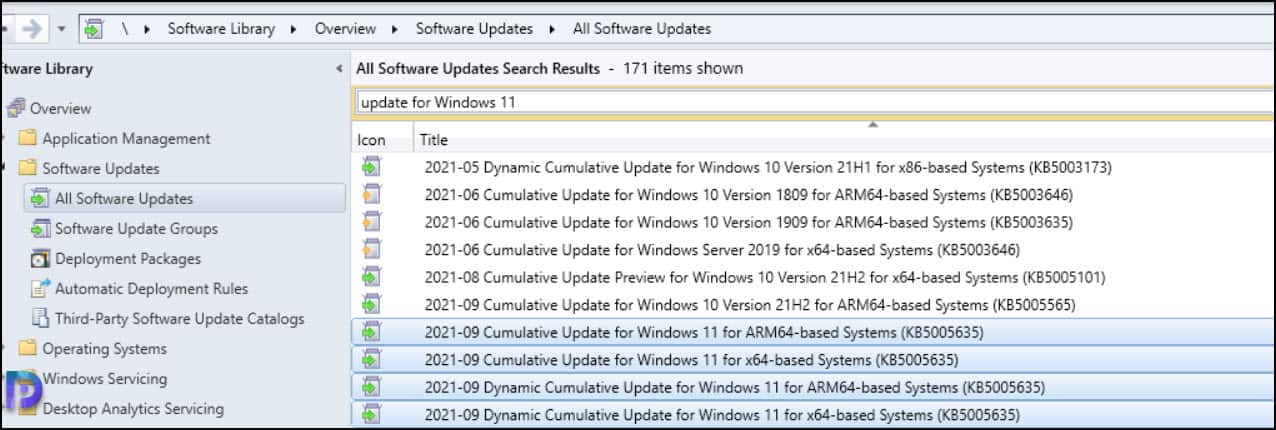Expand the arrow after Software Updates breadcrumb
Screen dimensions: 1276x430
click(553, 29)
